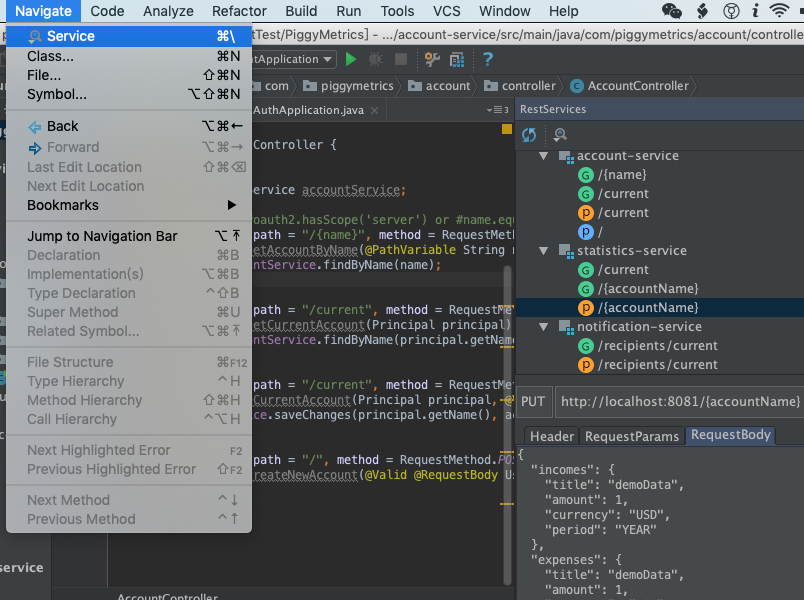
Task: Click the green Run button in toolbar
Action: 351,59
